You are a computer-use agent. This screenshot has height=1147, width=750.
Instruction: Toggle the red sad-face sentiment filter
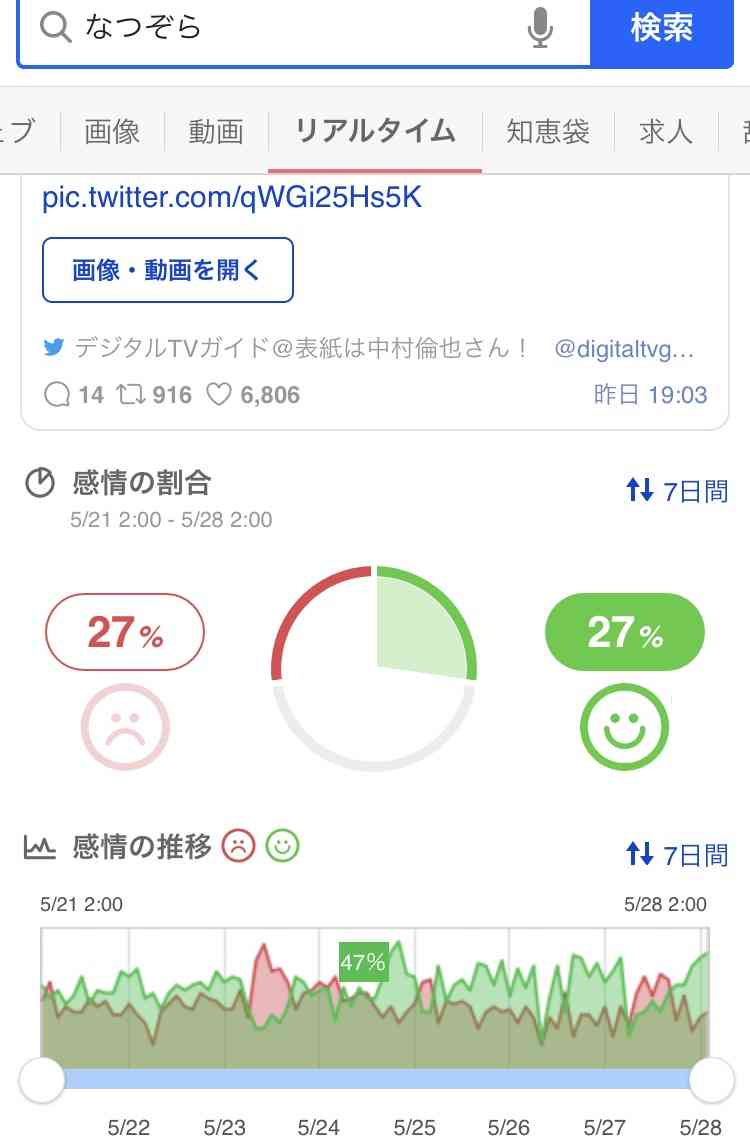tap(124, 726)
